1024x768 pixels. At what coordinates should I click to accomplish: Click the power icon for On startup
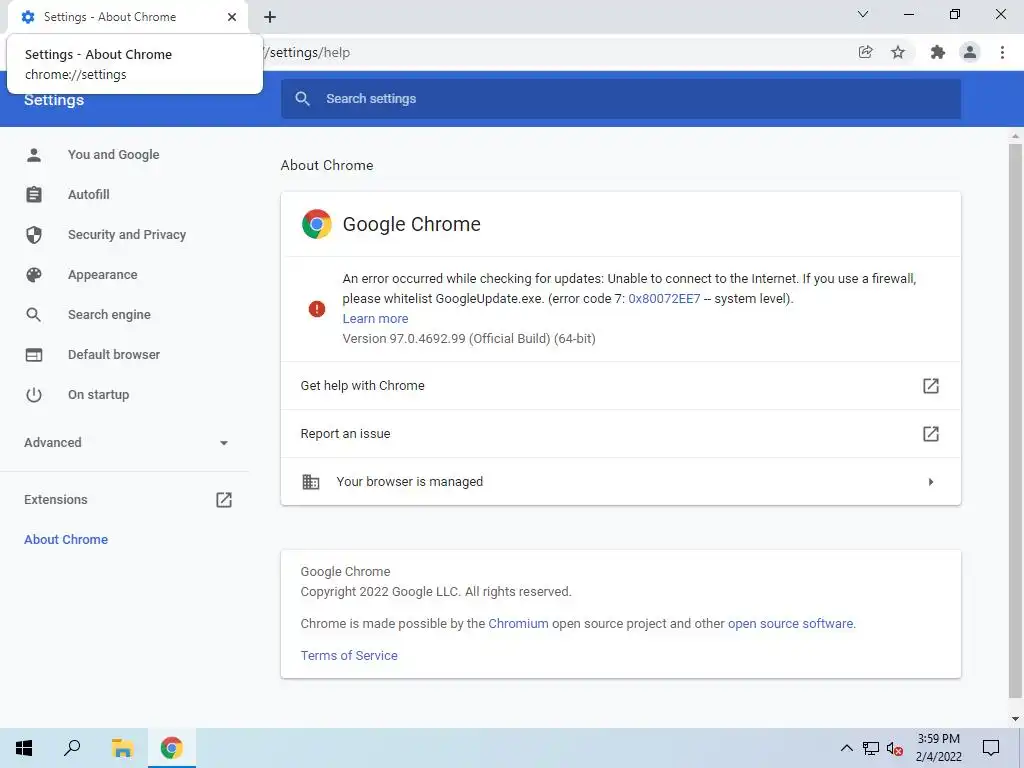click(34, 394)
